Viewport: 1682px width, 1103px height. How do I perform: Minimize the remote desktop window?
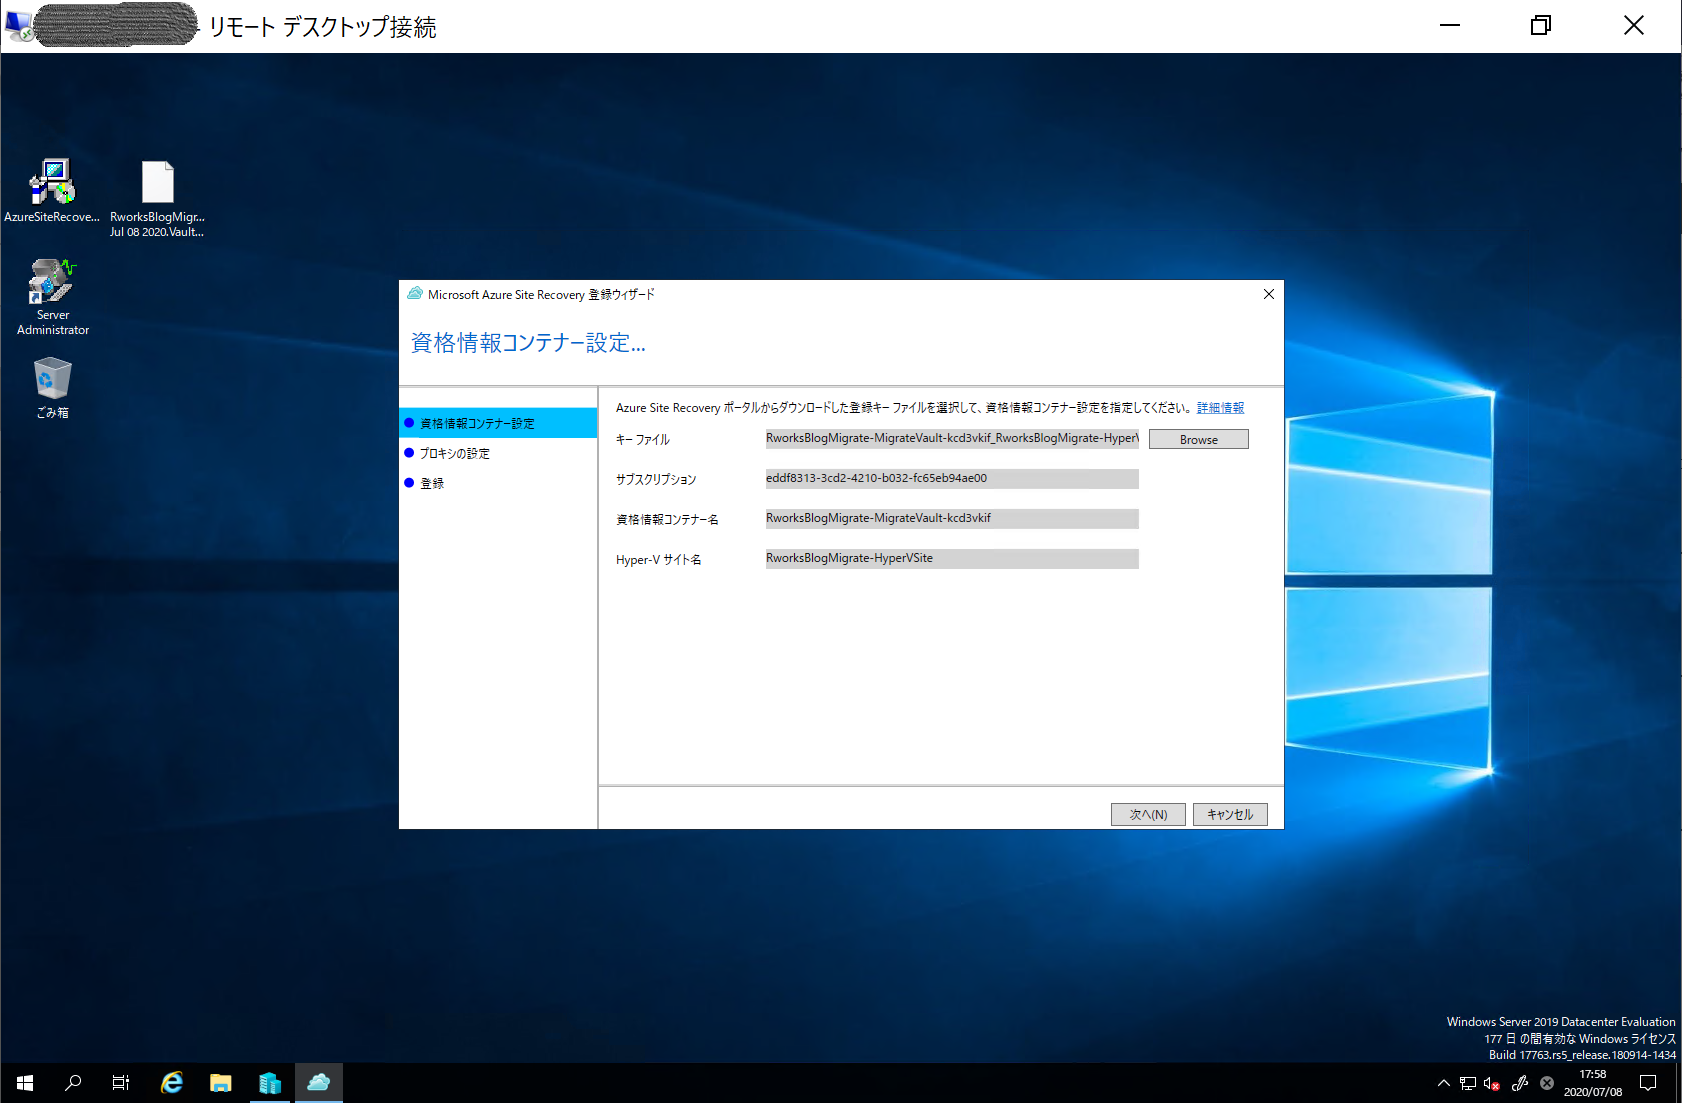click(x=1450, y=26)
